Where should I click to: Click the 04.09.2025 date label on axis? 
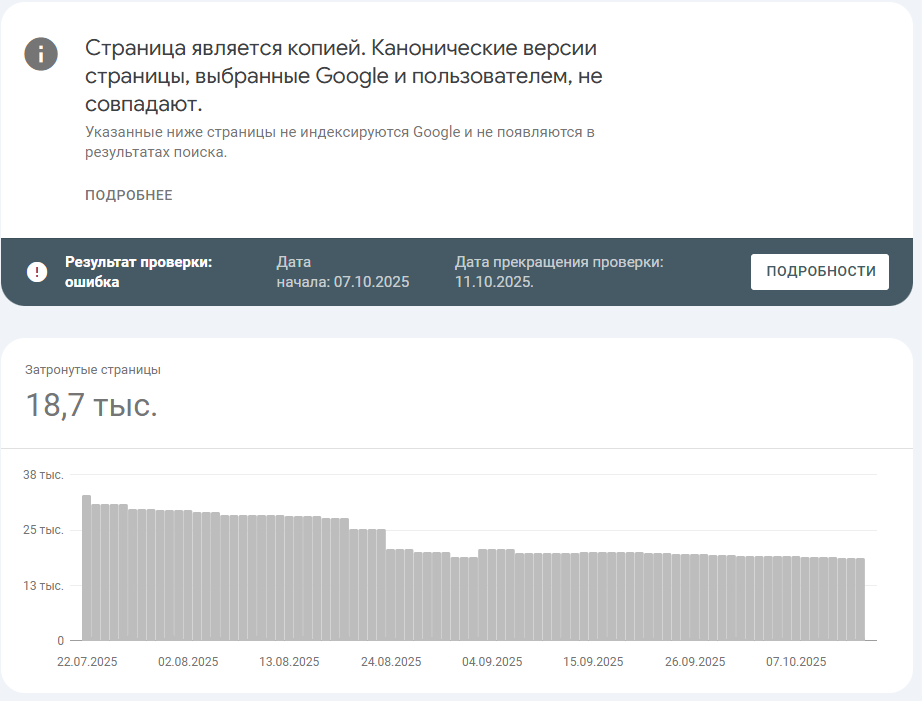pyautogui.click(x=492, y=662)
